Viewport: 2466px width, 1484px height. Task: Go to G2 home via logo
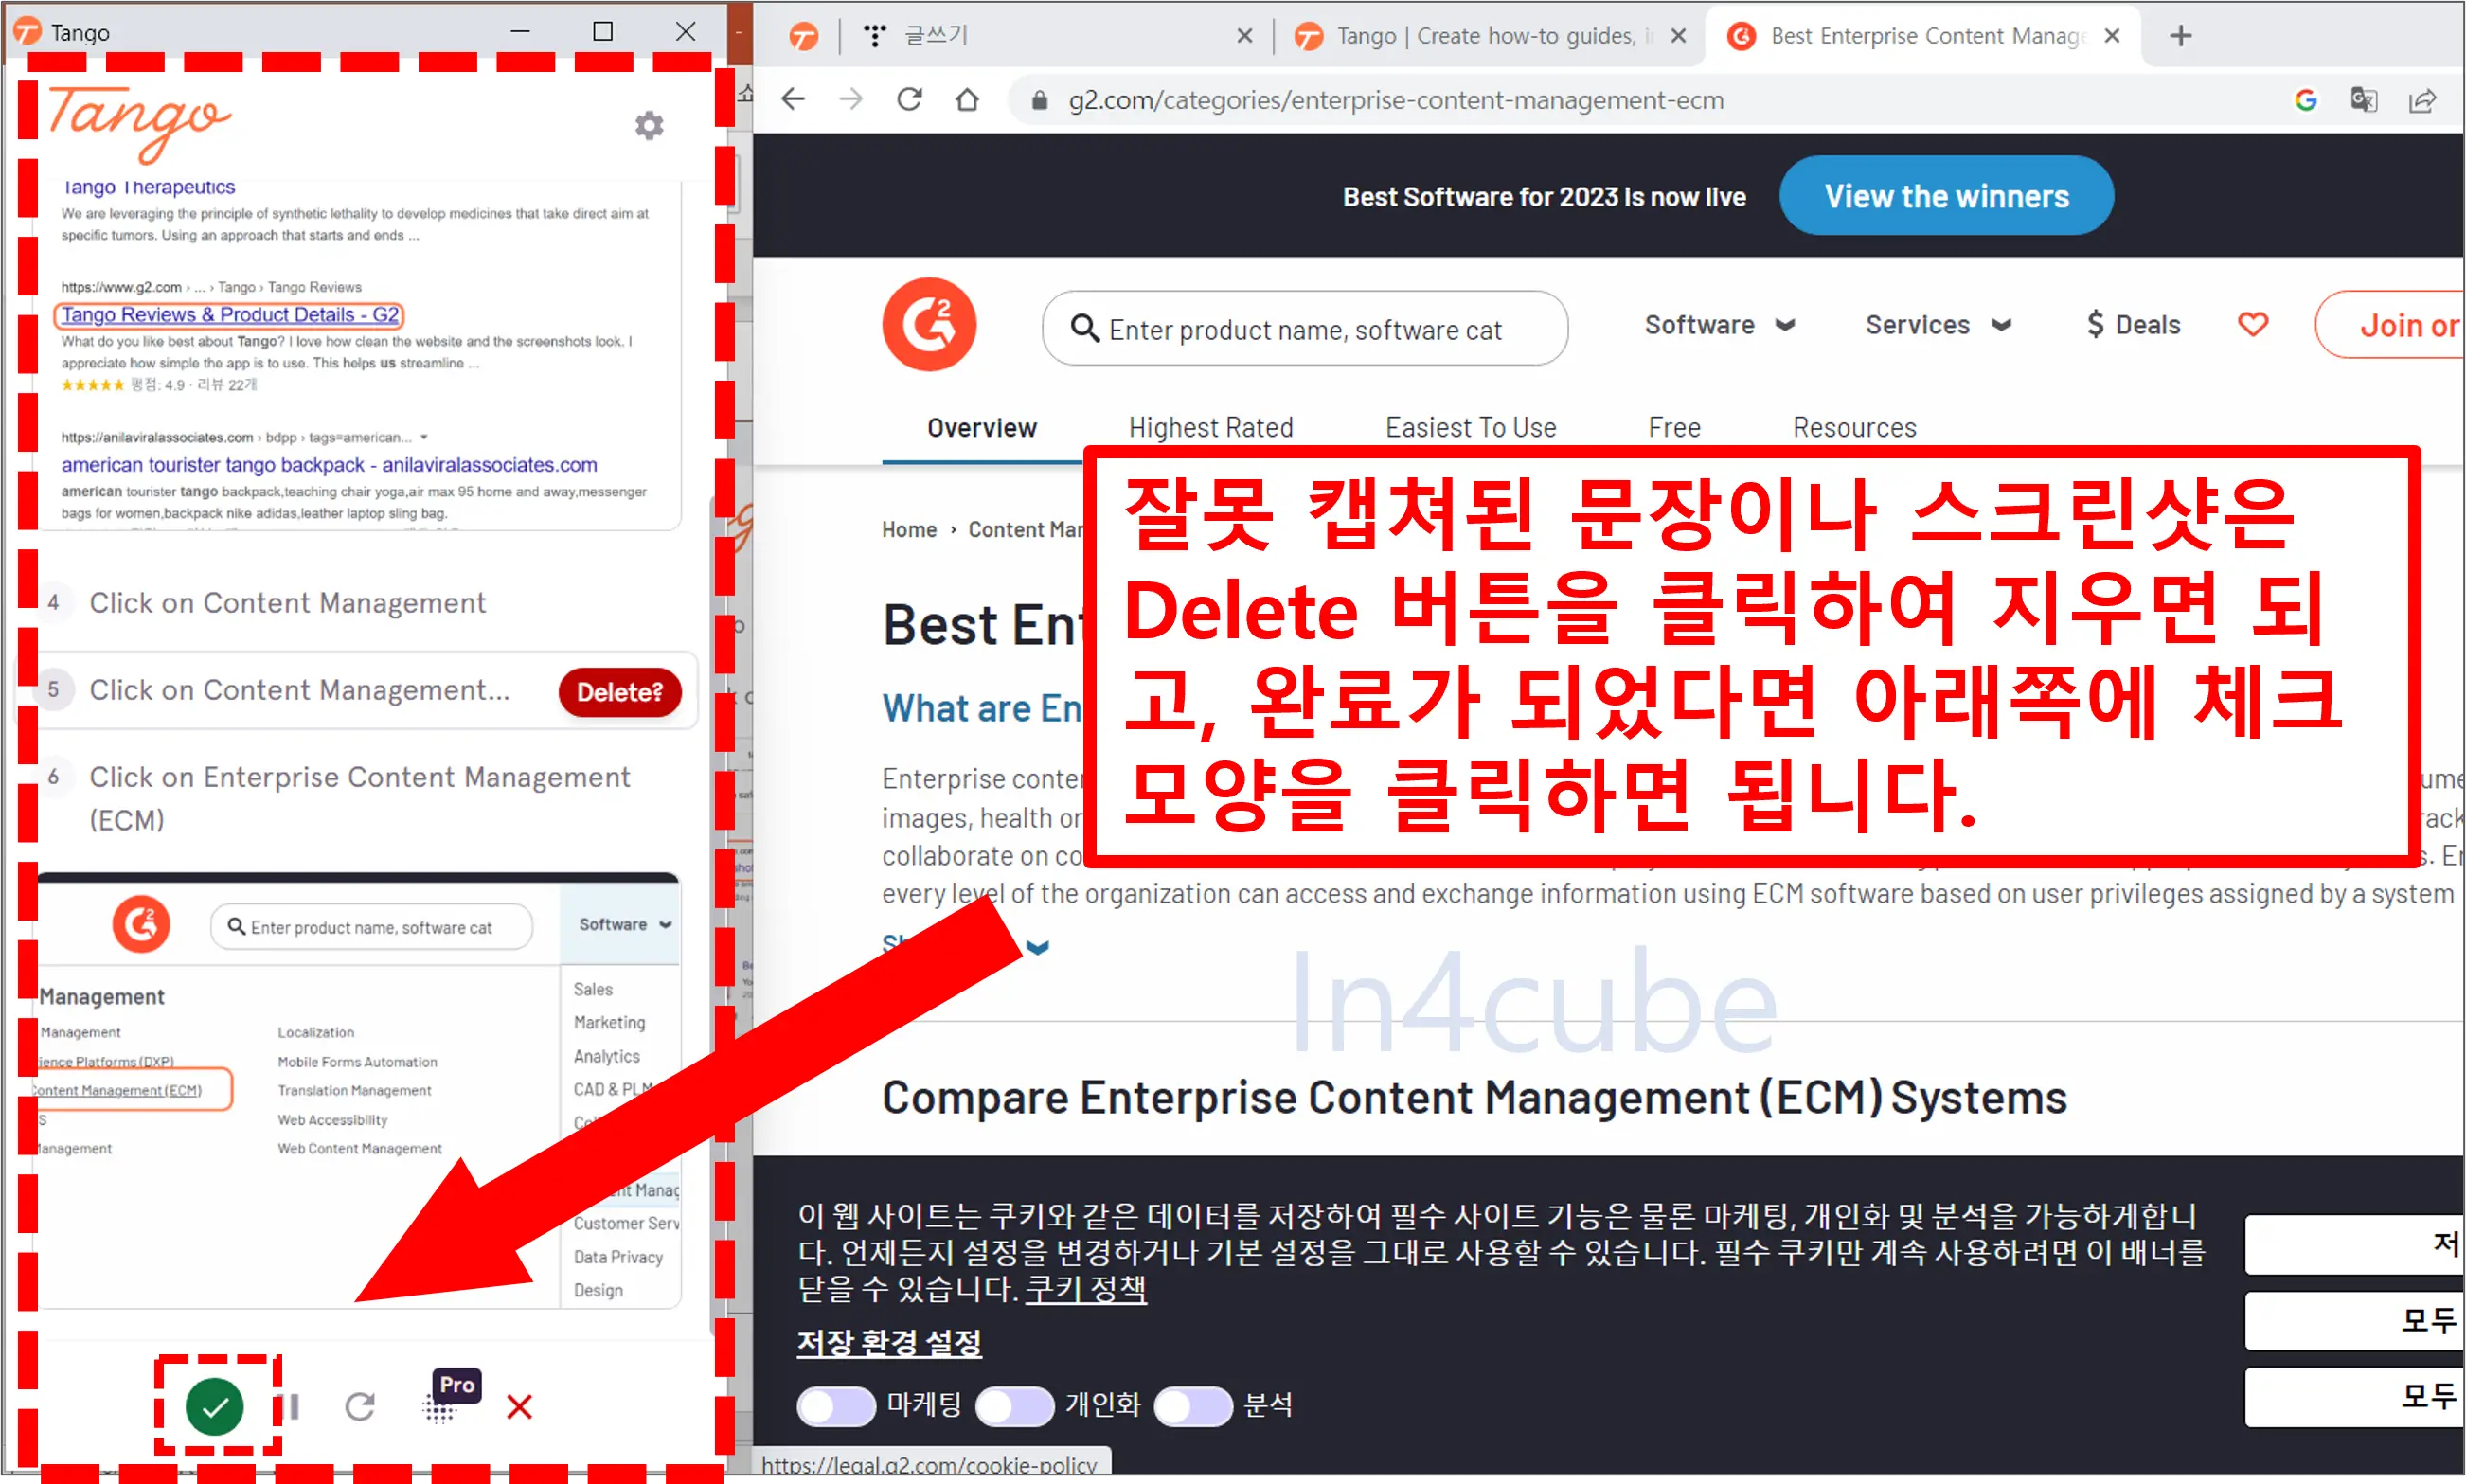point(930,325)
